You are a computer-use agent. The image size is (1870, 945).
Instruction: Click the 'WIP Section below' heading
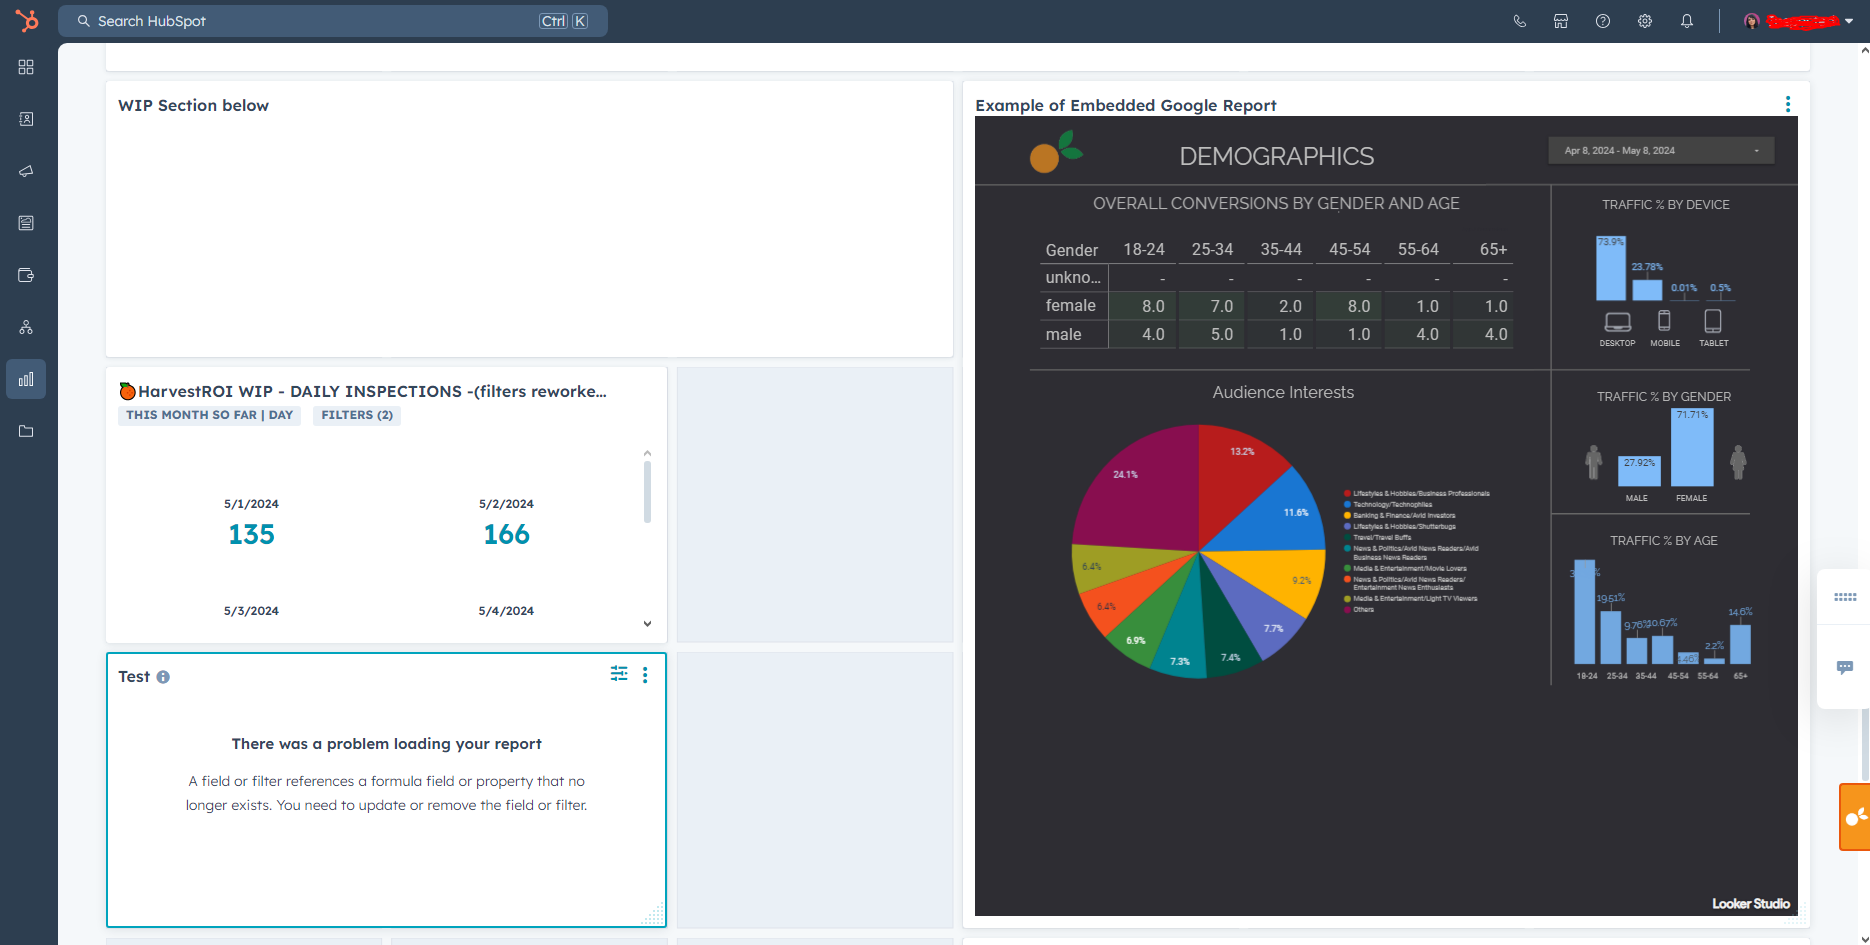coord(193,105)
